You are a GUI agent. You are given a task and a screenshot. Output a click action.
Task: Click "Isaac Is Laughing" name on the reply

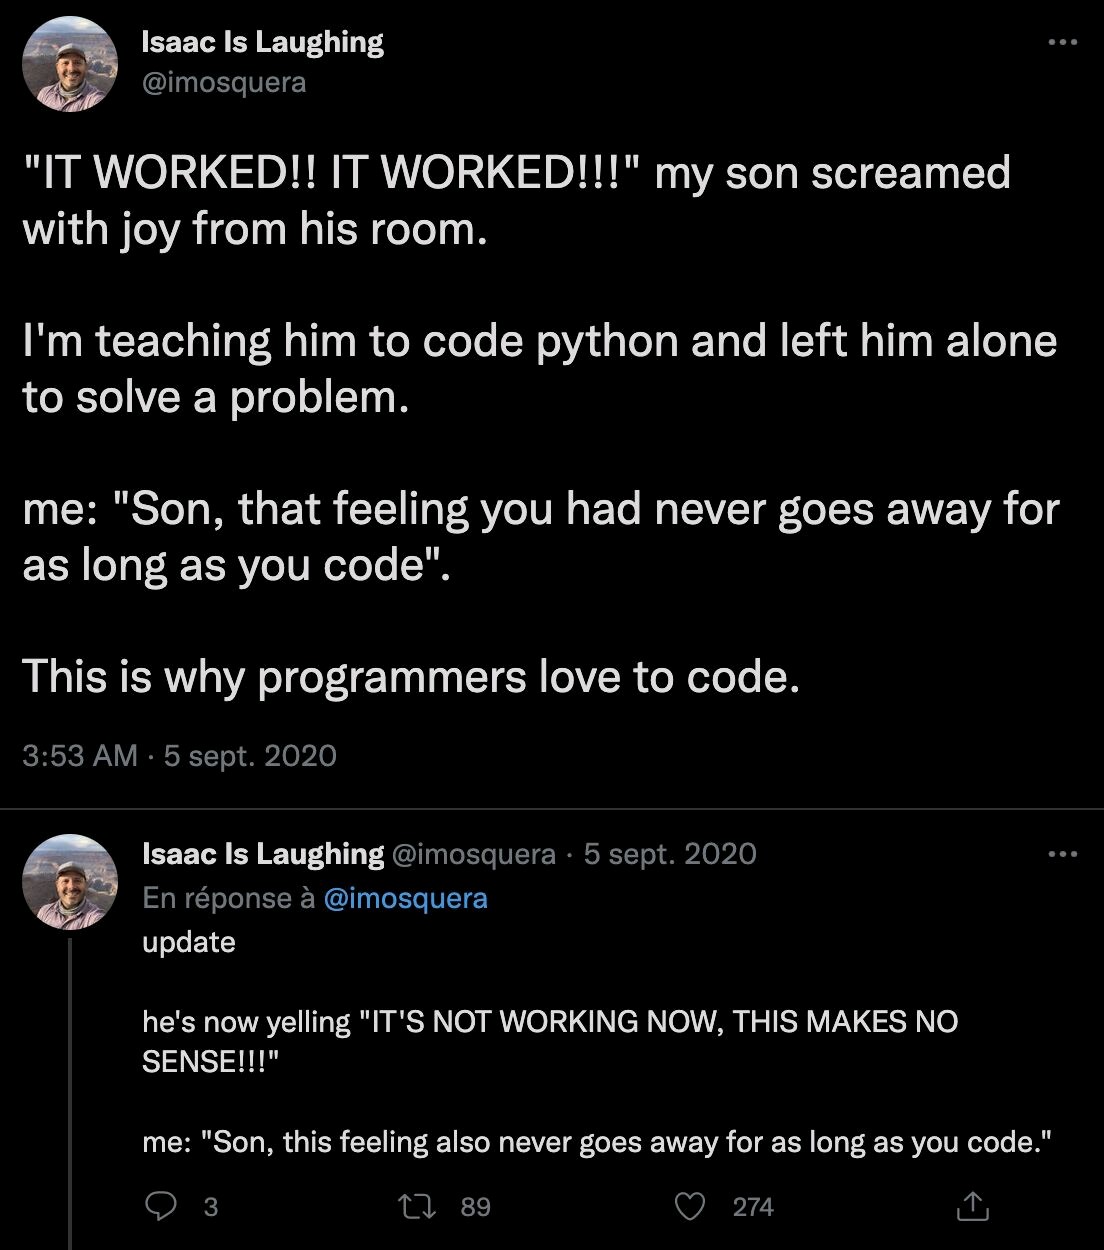tap(263, 854)
